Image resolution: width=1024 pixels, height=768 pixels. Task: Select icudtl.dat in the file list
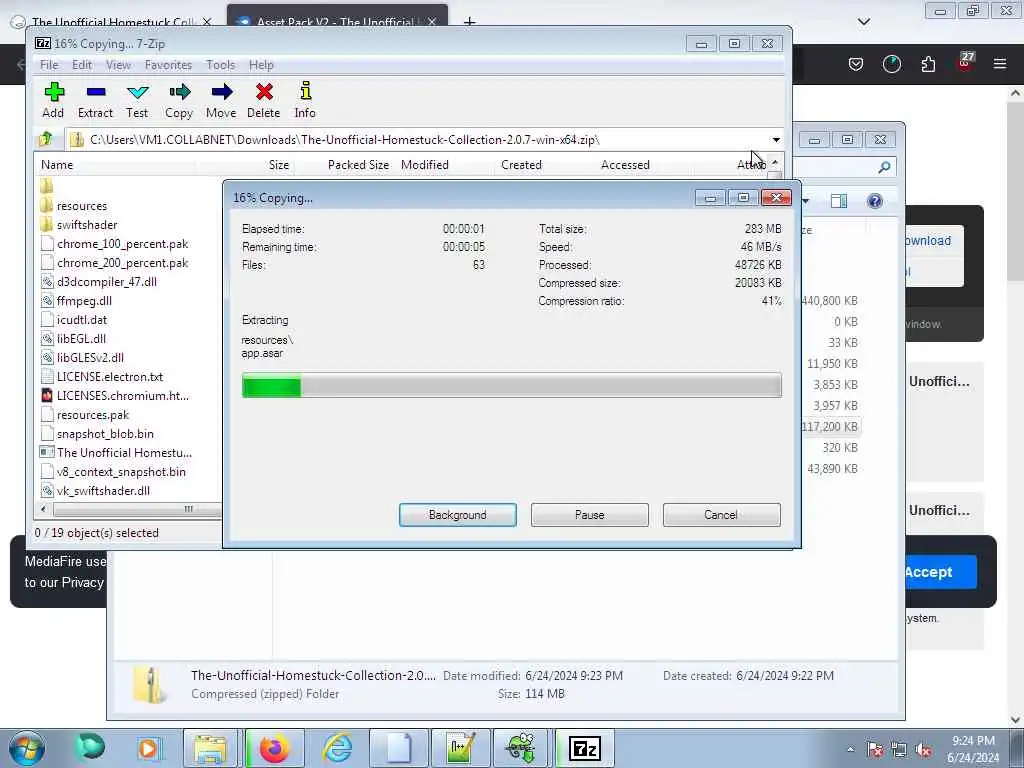coord(82,320)
